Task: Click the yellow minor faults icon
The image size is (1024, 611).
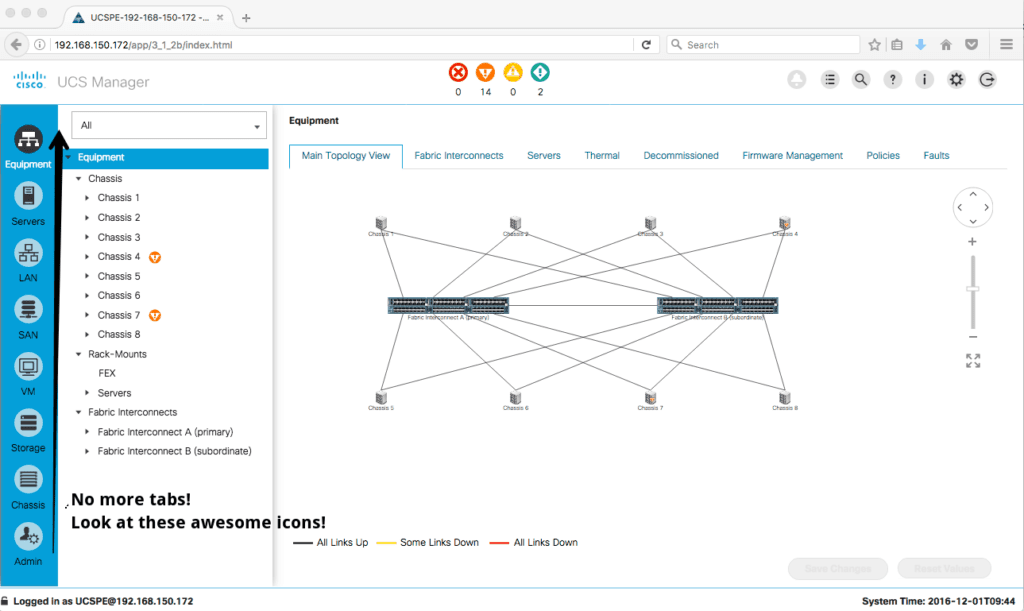Action: click(x=513, y=72)
